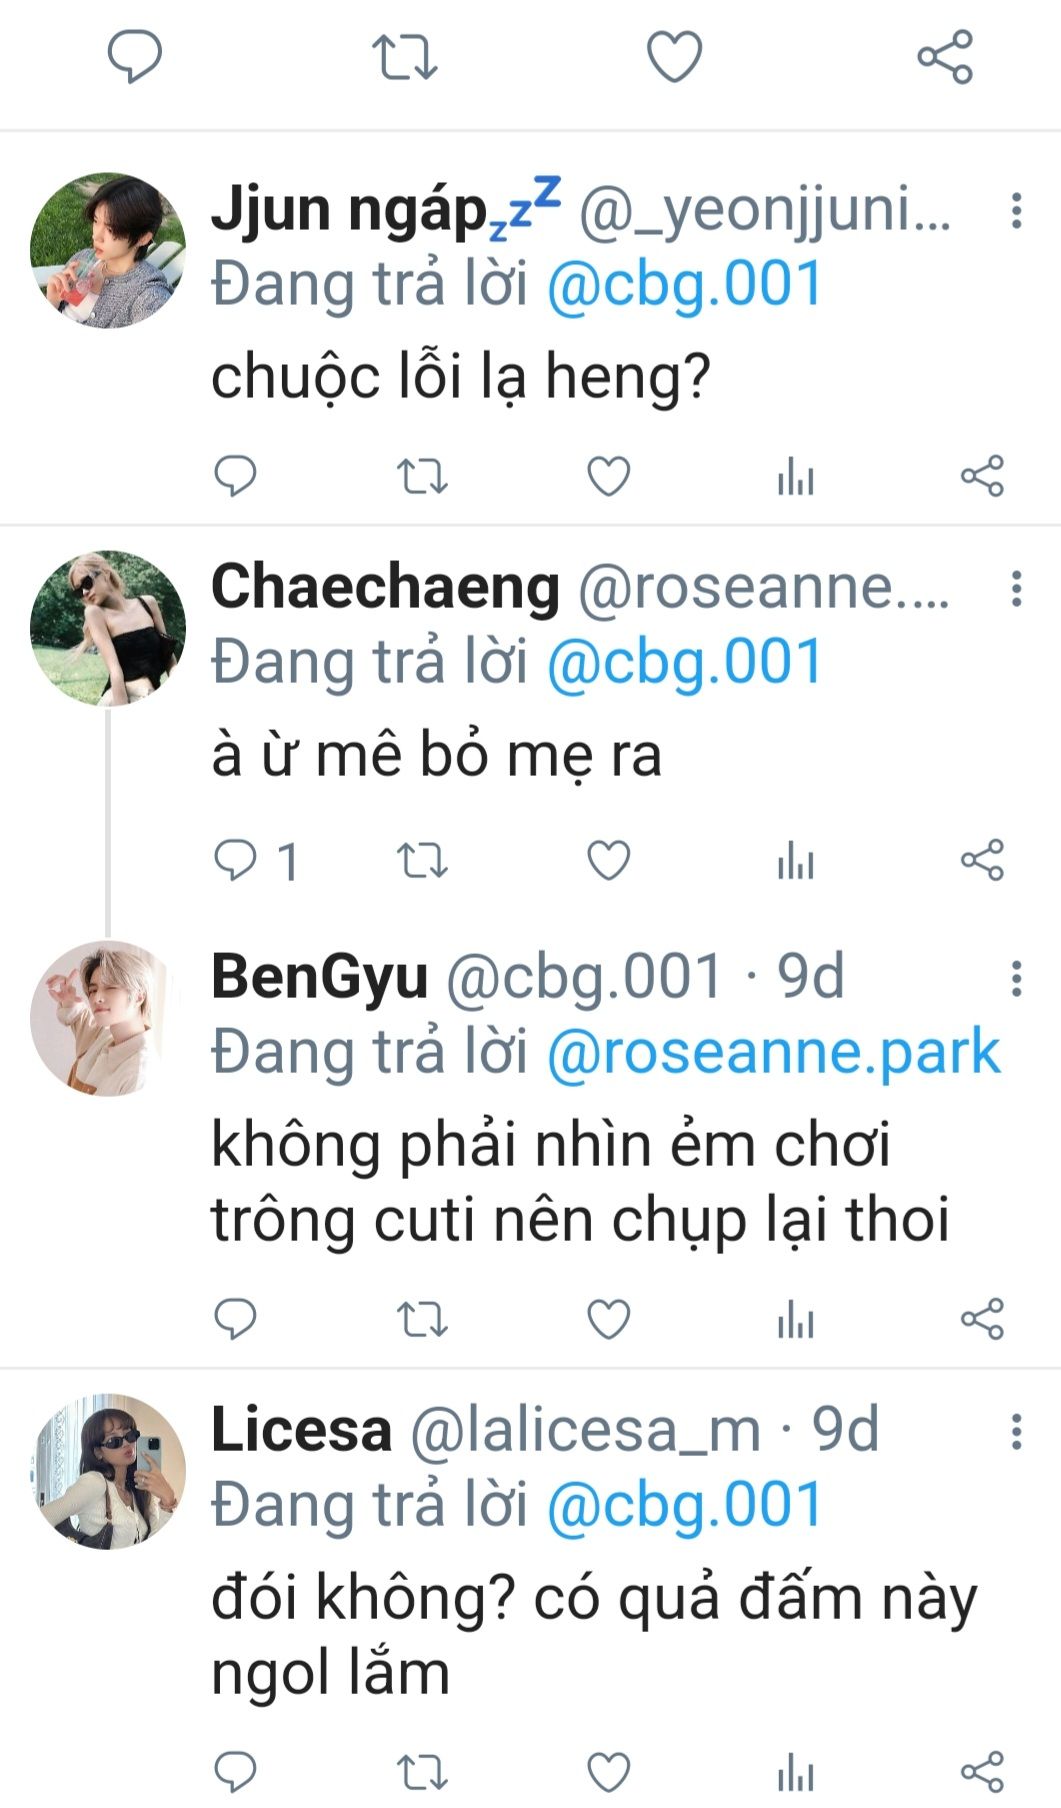This screenshot has width=1061, height=1808.
Task: Like the main tweet at top
Action: [675, 56]
